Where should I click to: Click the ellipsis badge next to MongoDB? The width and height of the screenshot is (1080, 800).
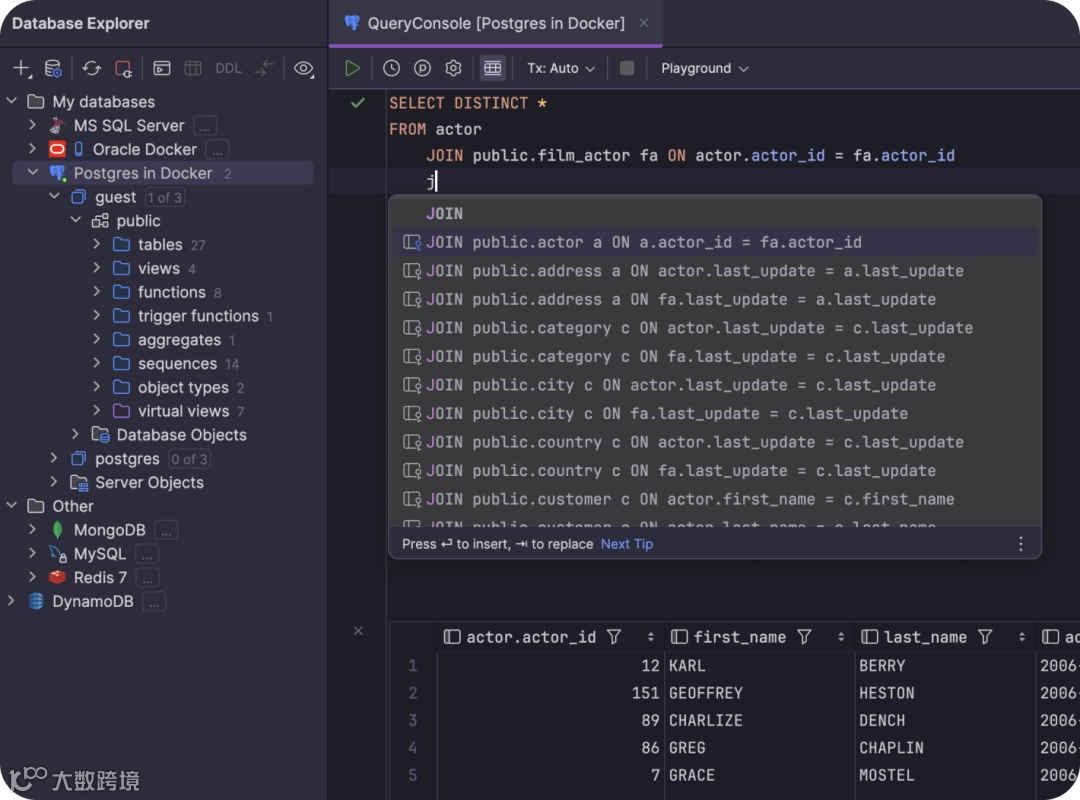coord(166,531)
